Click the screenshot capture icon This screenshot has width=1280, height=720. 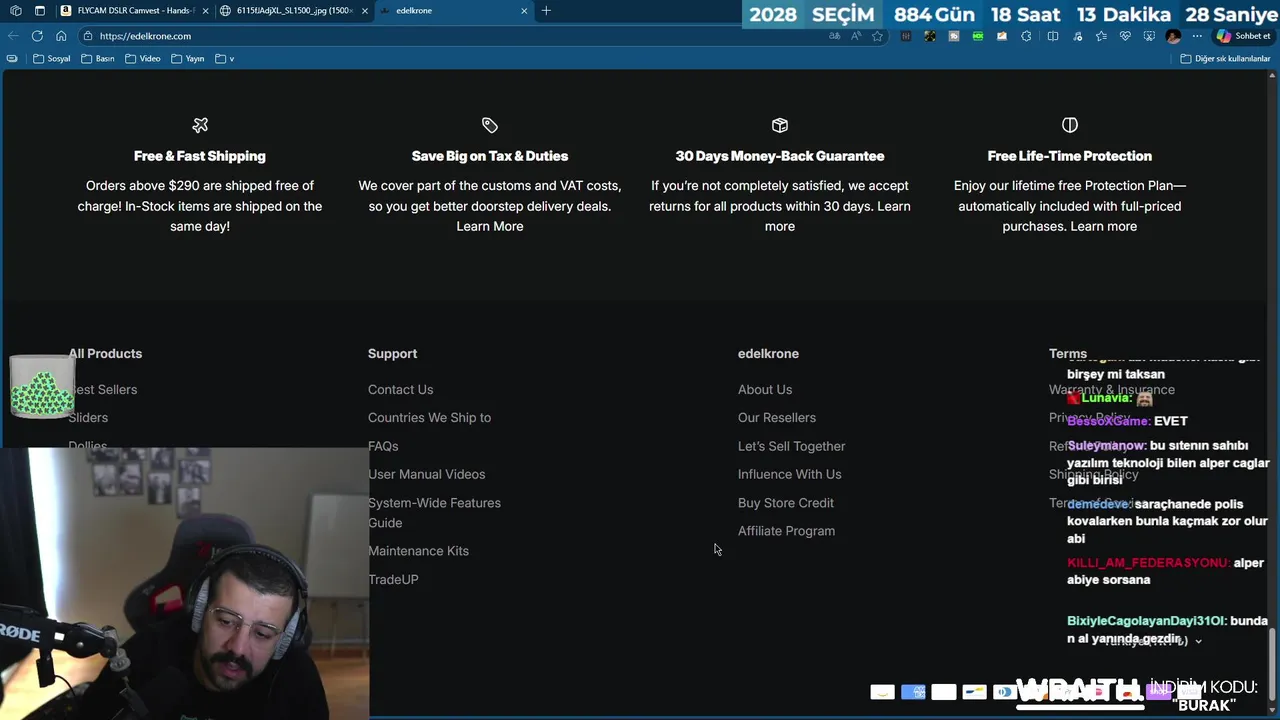tap(1149, 36)
